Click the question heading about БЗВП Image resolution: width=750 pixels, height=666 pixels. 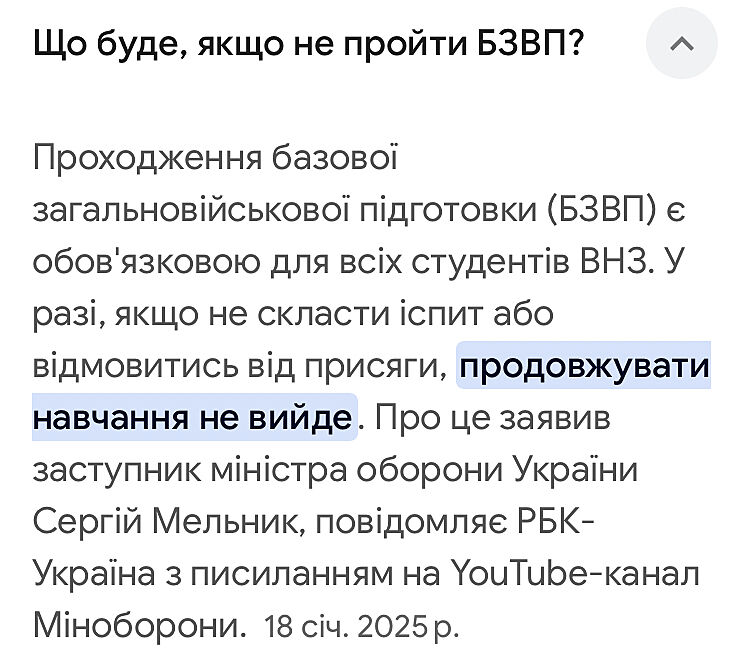[x=309, y=45]
